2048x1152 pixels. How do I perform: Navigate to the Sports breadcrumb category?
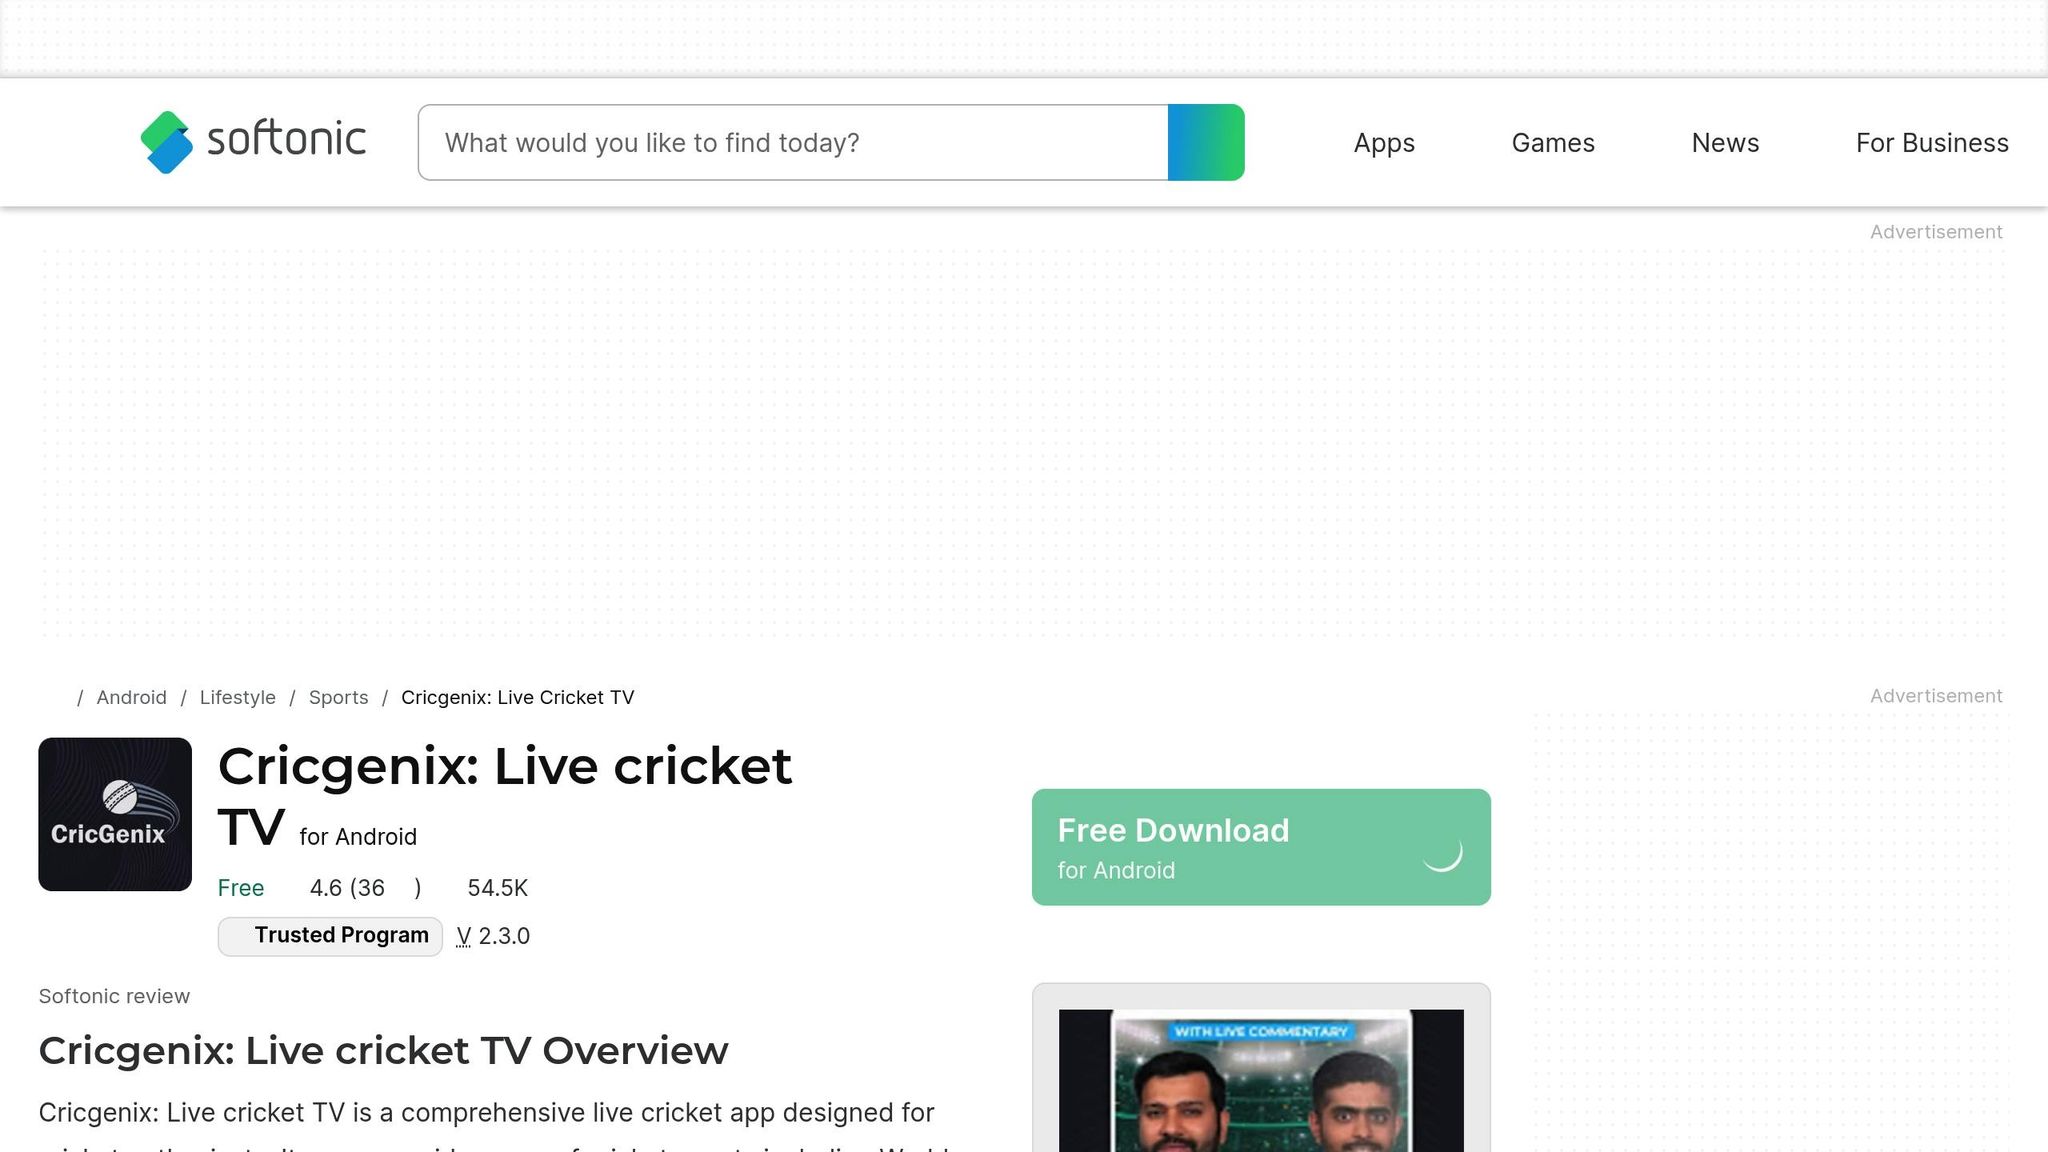338,697
